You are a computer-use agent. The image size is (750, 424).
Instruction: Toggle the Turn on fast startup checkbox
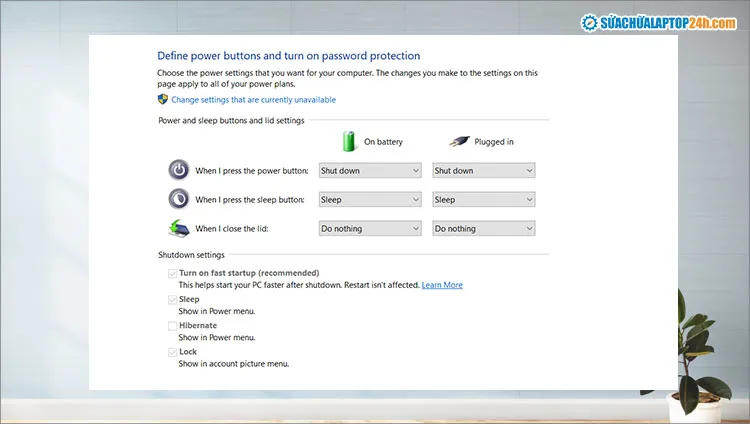tap(173, 273)
